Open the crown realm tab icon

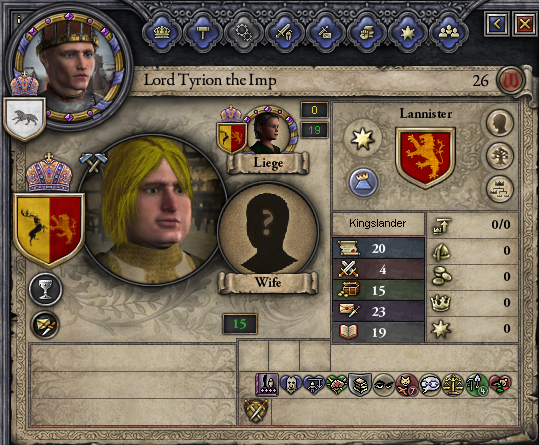162,33
